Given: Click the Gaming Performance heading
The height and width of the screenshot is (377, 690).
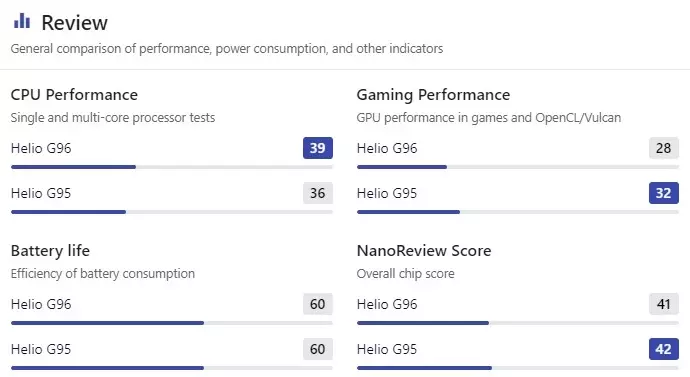Looking at the screenshot, I should click(433, 95).
